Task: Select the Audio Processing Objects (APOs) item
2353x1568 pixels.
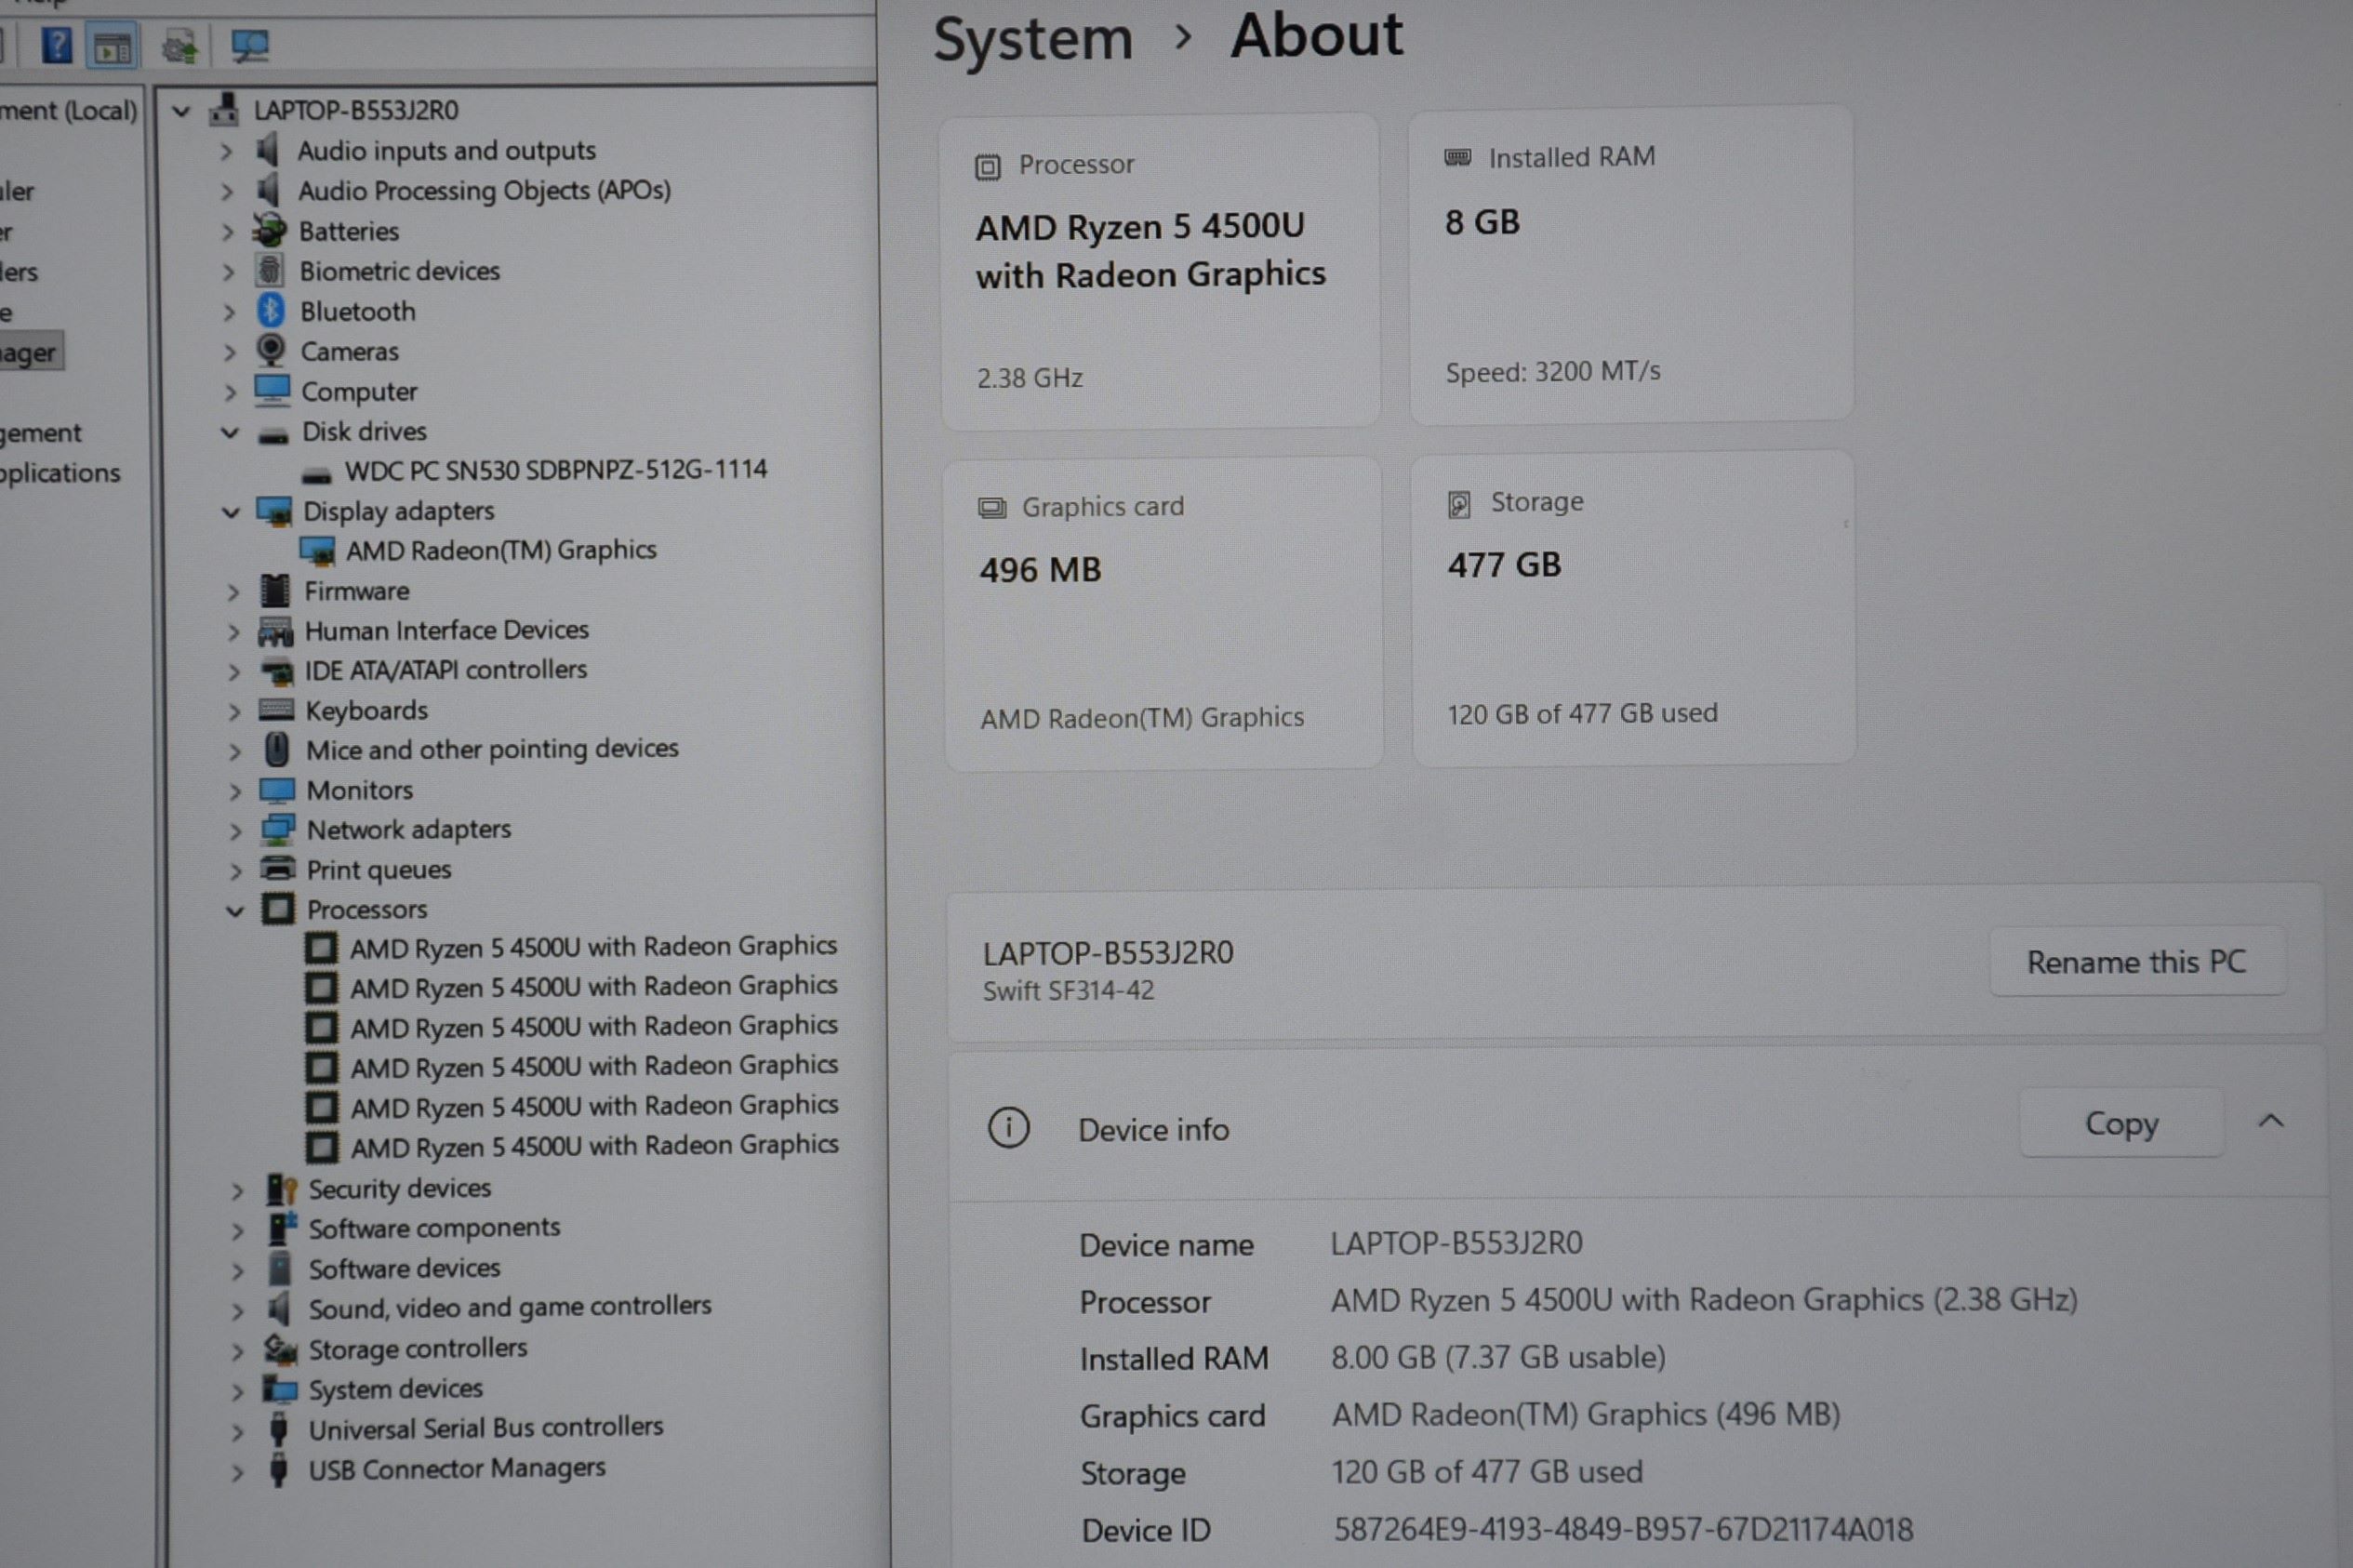Action: (484, 190)
